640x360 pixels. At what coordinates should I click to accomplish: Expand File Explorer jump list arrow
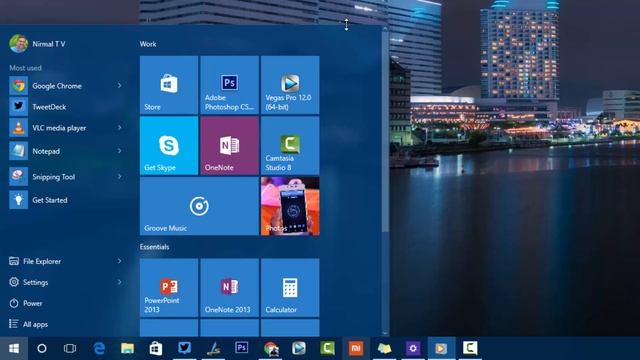pos(120,261)
